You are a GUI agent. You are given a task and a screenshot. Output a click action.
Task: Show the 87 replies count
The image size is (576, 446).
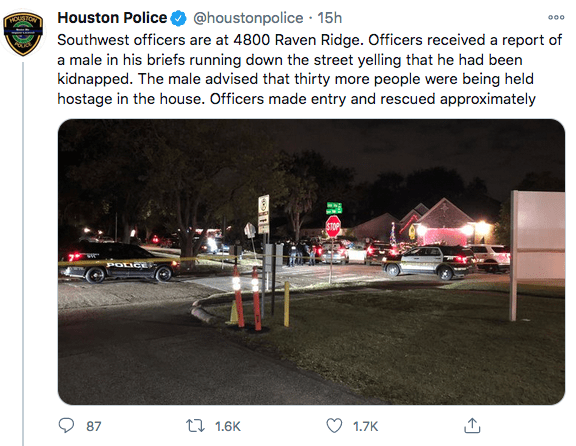coord(94,426)
